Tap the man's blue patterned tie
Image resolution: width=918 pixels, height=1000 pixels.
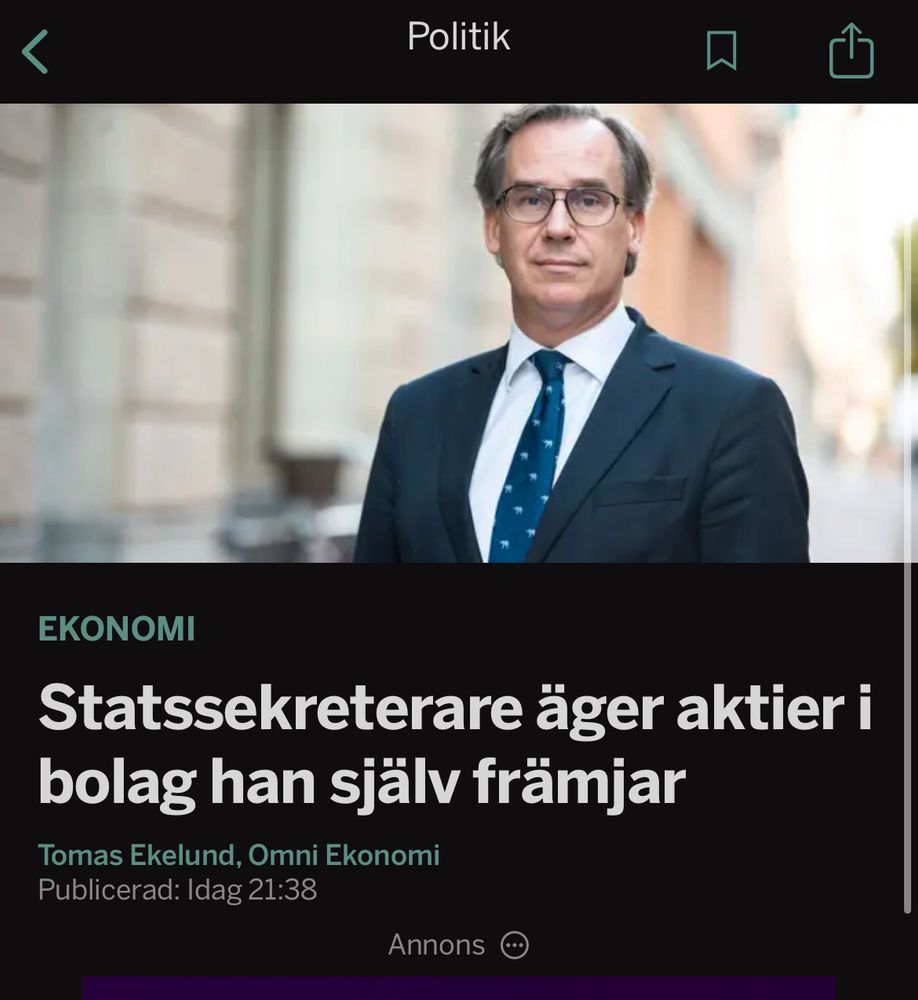(531, 453)
